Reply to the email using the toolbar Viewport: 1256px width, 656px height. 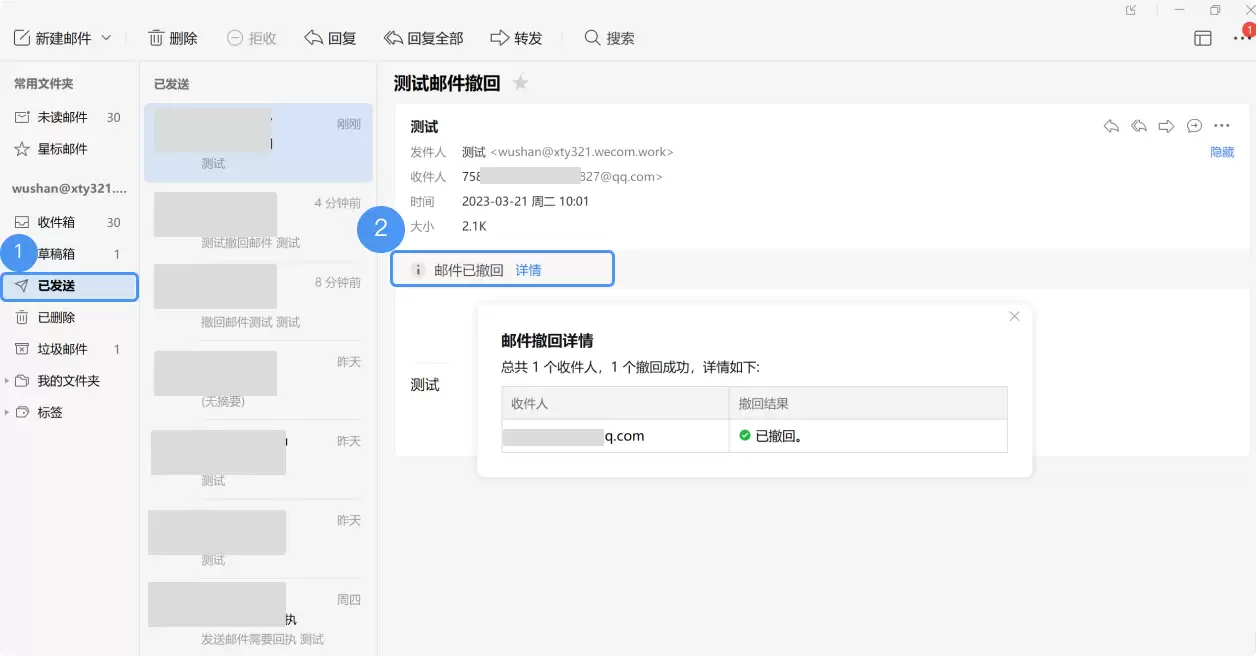click(330, 37)
